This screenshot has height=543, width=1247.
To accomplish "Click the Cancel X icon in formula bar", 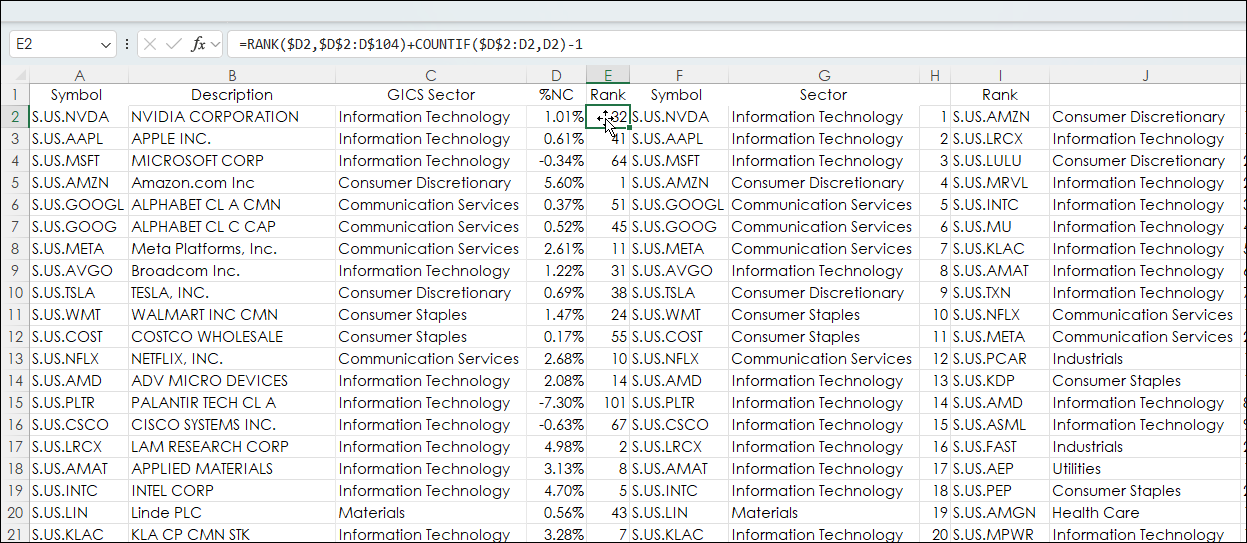I will click(150, 44).
